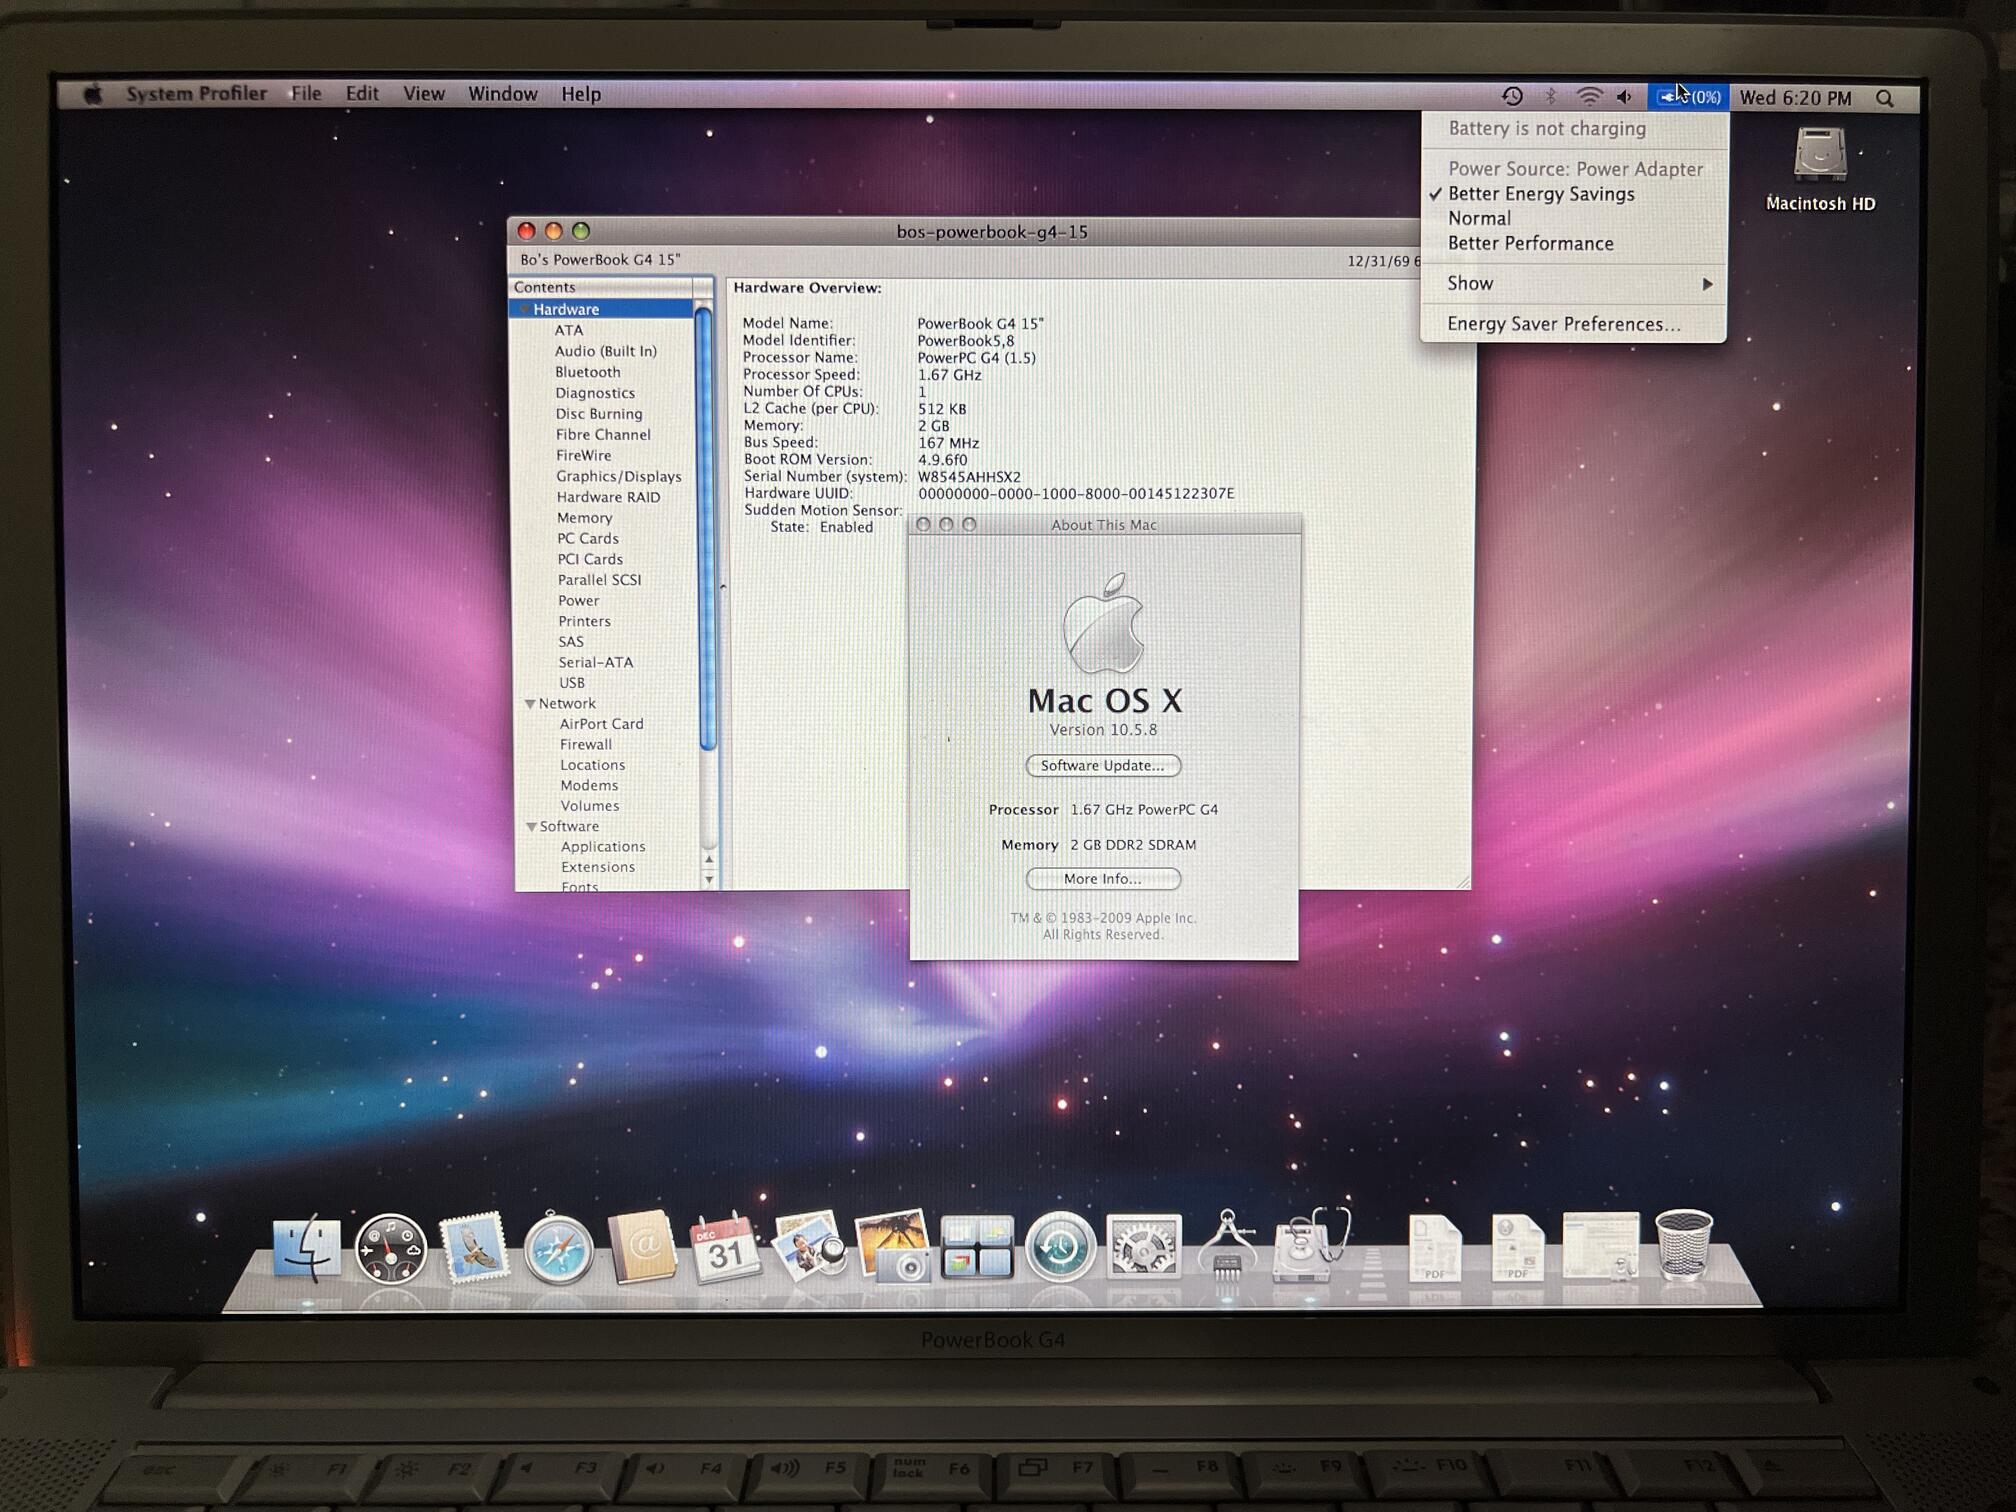Open iCal calendar icon in Dock
Screen dimensions: 2016x1512
725,1249
